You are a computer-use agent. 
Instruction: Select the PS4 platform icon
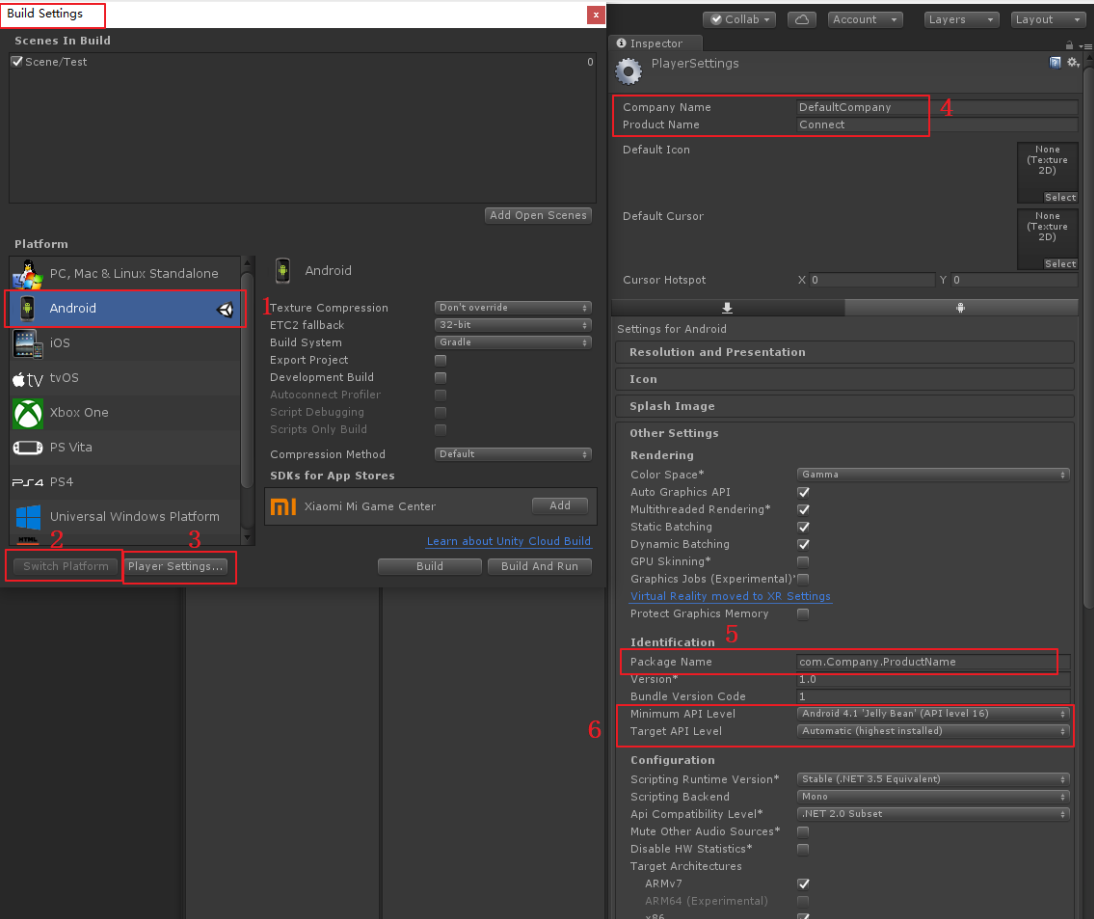tap(27, 482)
